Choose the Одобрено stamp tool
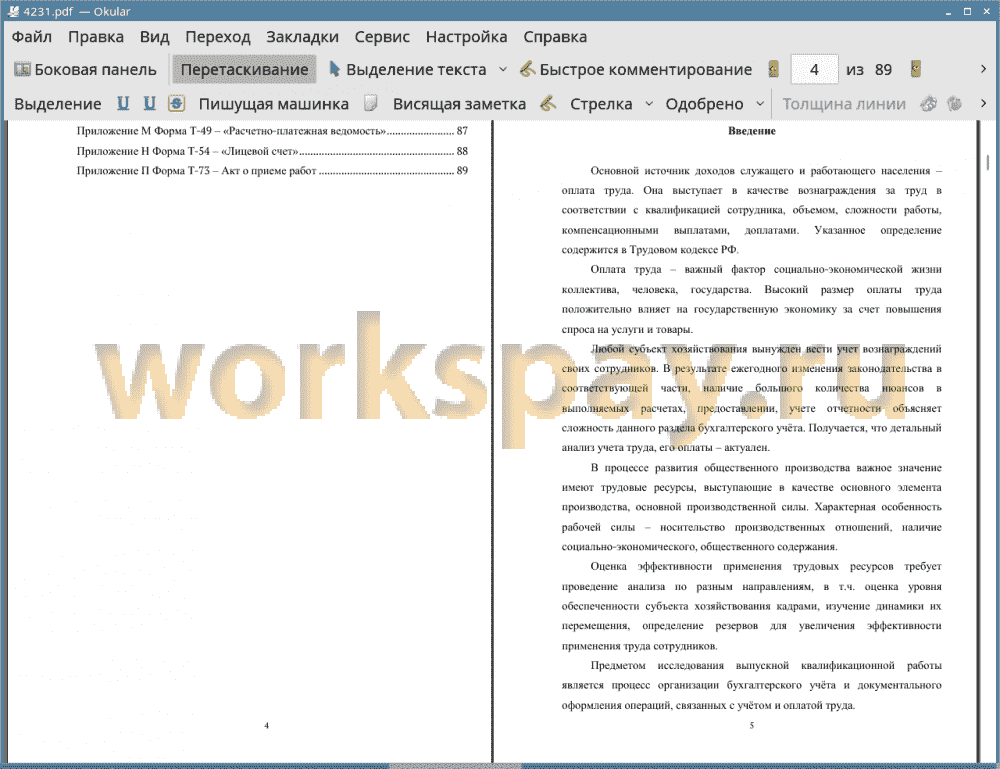The image size is (1000, 769). [x=704, y=104]
